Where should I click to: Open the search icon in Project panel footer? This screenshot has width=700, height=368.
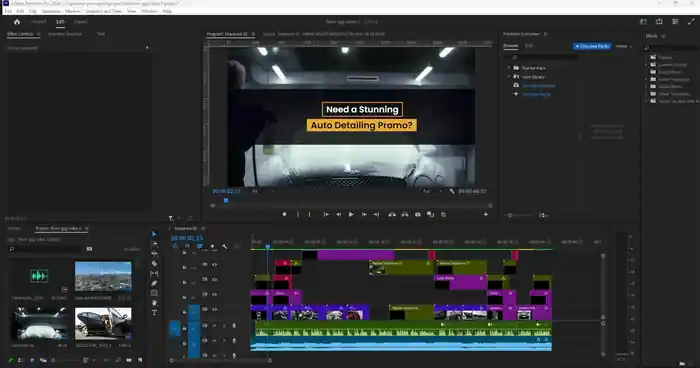[x=118, y=360]
